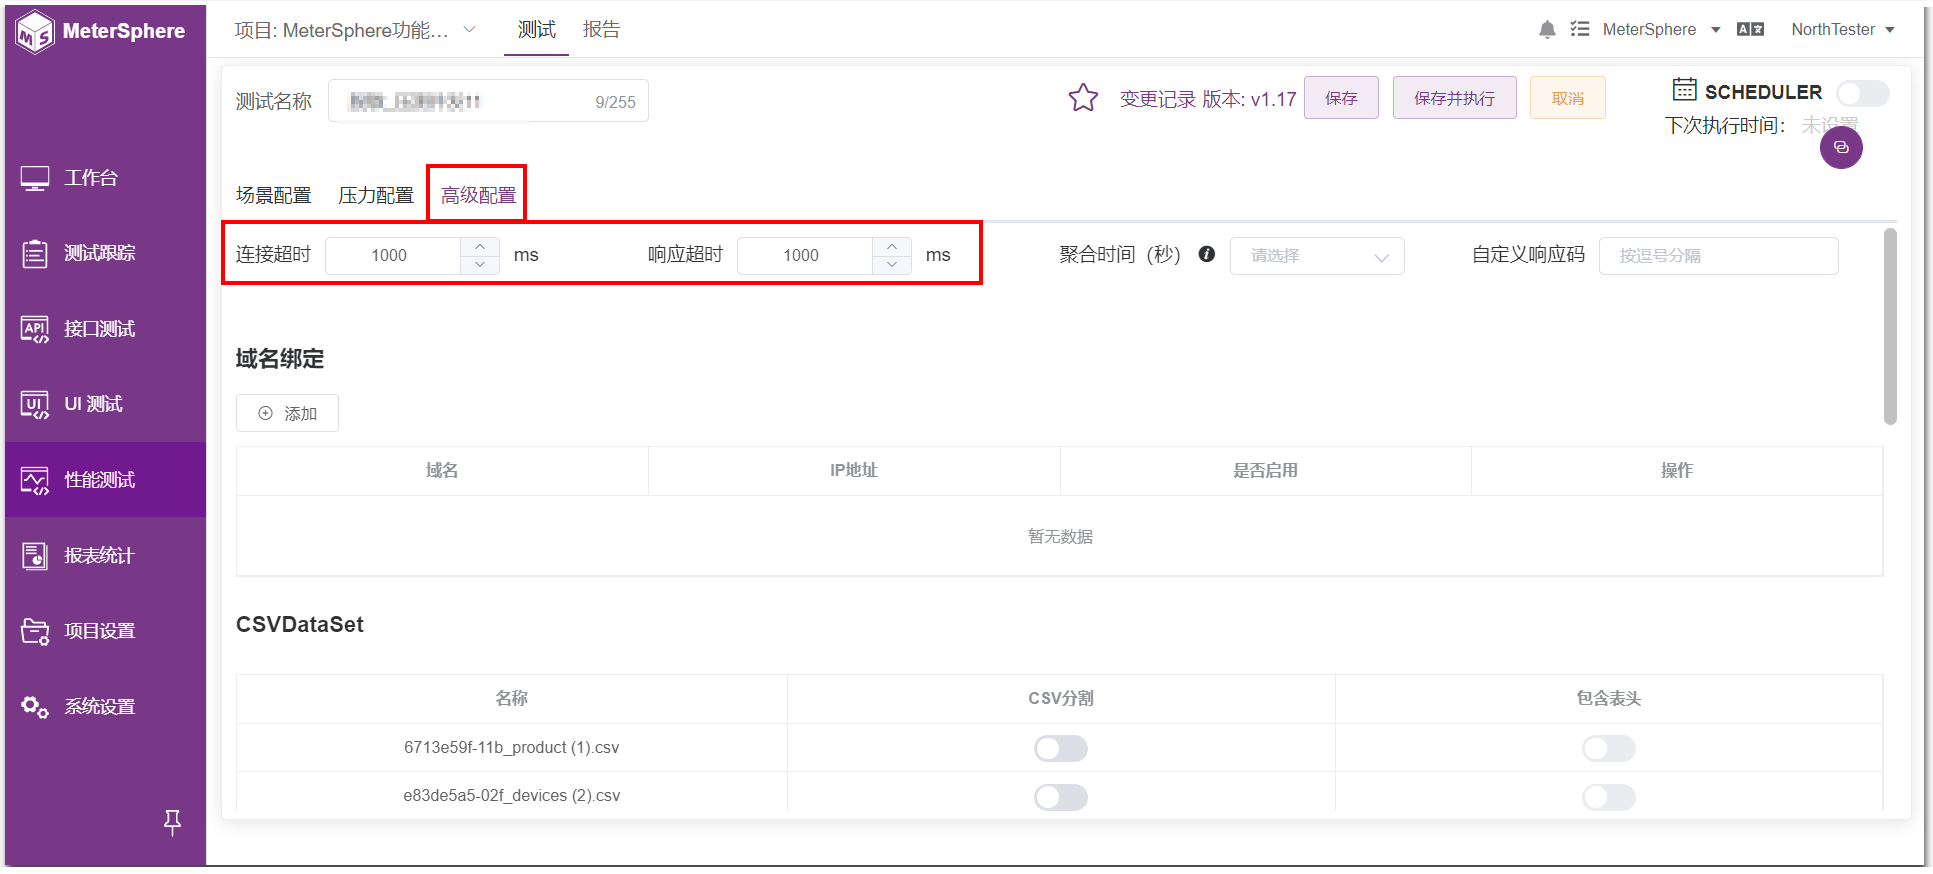Open the task list icon beside the bell
Image resolution: width=1933 pixels, height=874 pixels.
(1580, 30)
